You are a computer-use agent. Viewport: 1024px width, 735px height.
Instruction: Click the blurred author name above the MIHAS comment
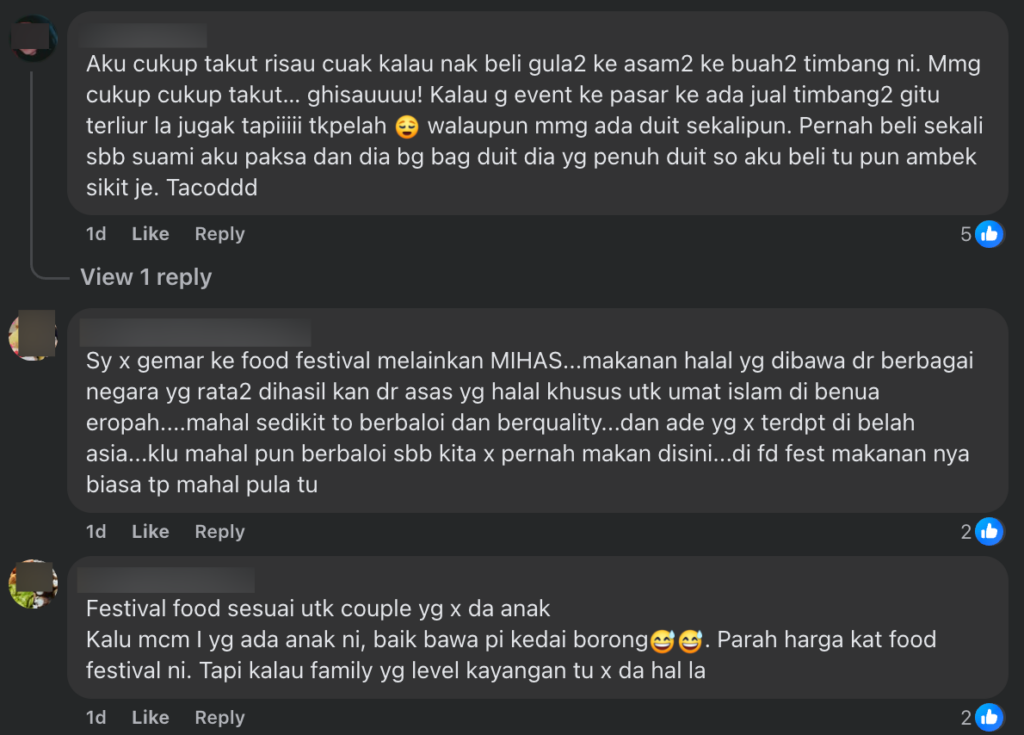[x=195, y=333]
